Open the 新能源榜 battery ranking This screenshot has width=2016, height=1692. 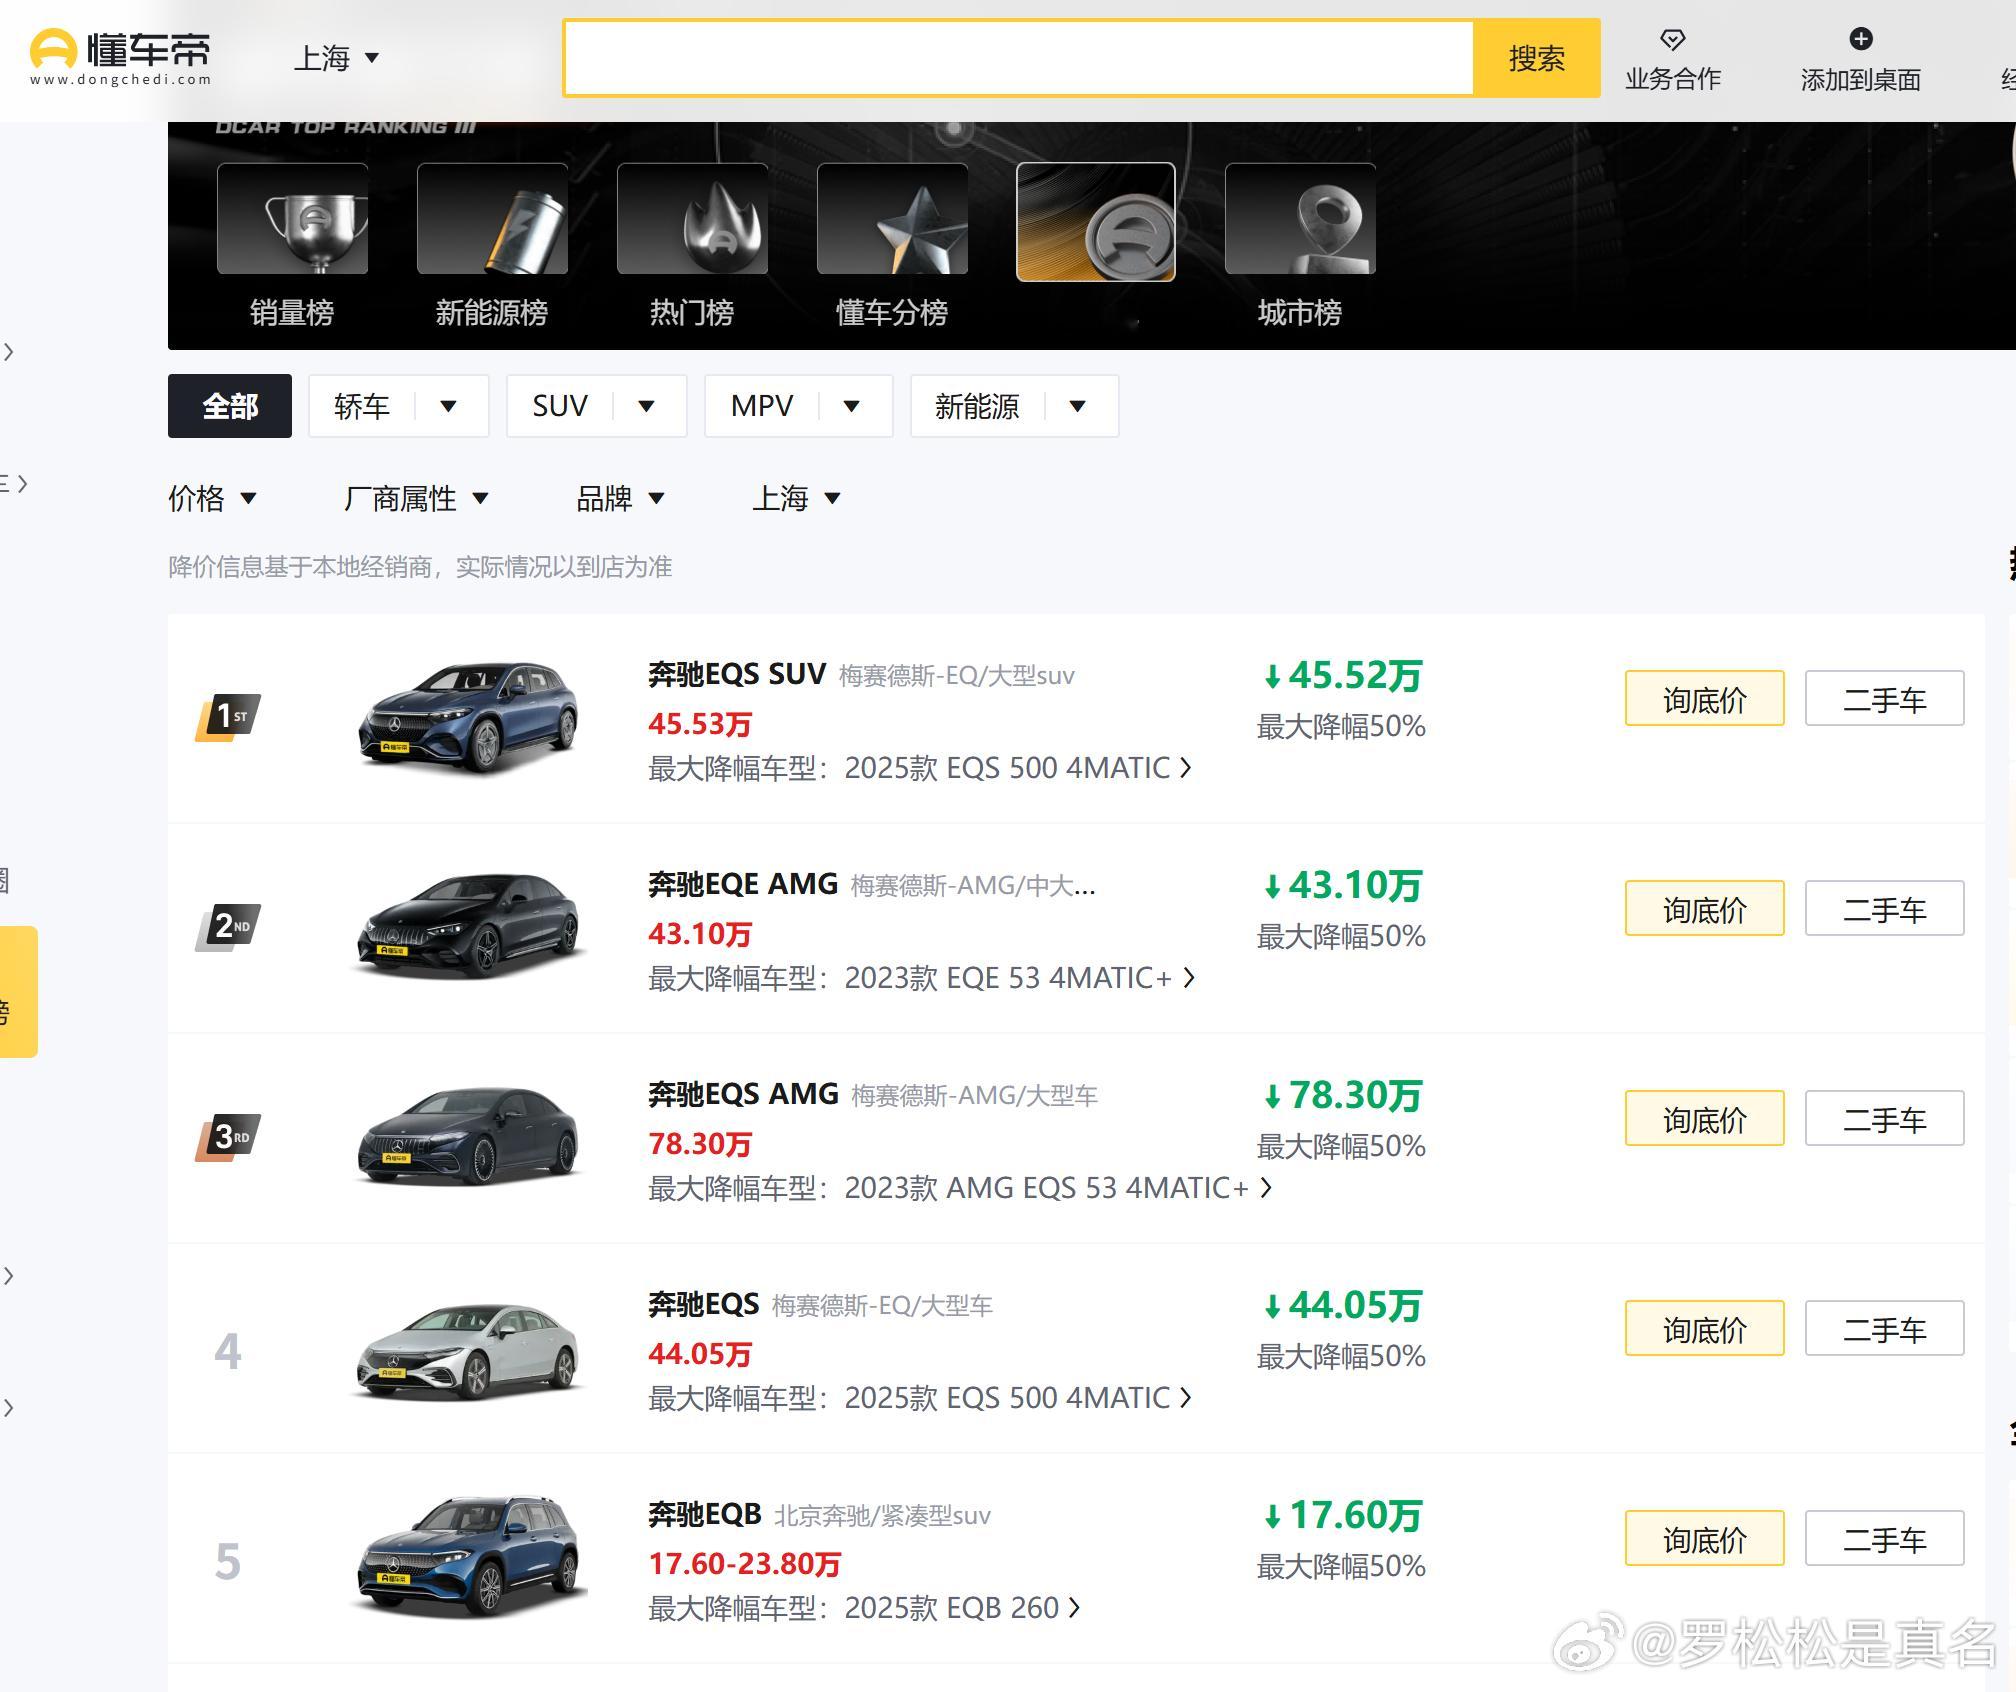pyautogui.click(x=492, y=246)
